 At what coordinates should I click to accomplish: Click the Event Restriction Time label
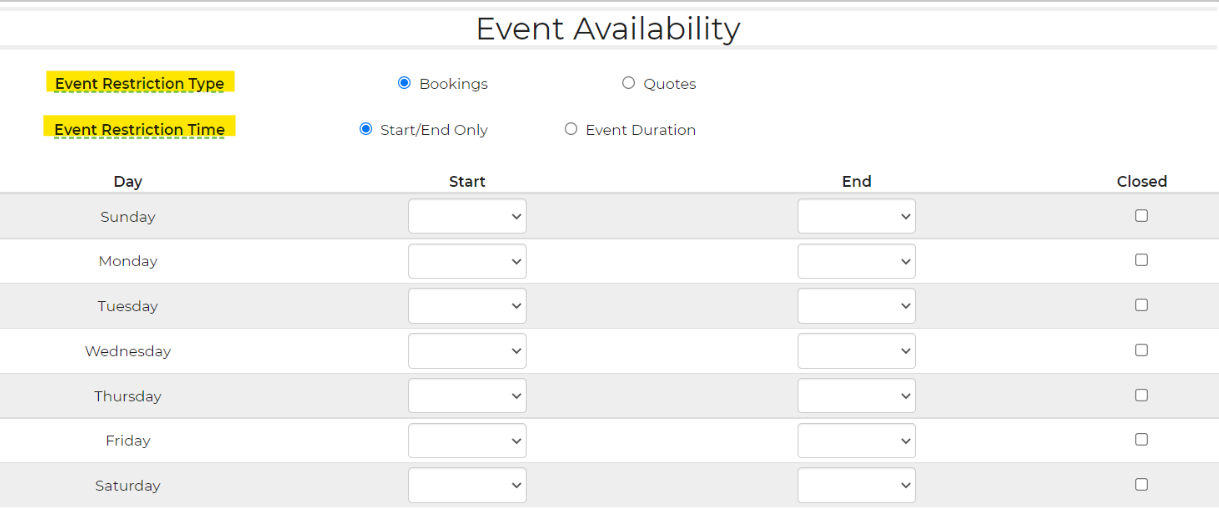139,129
